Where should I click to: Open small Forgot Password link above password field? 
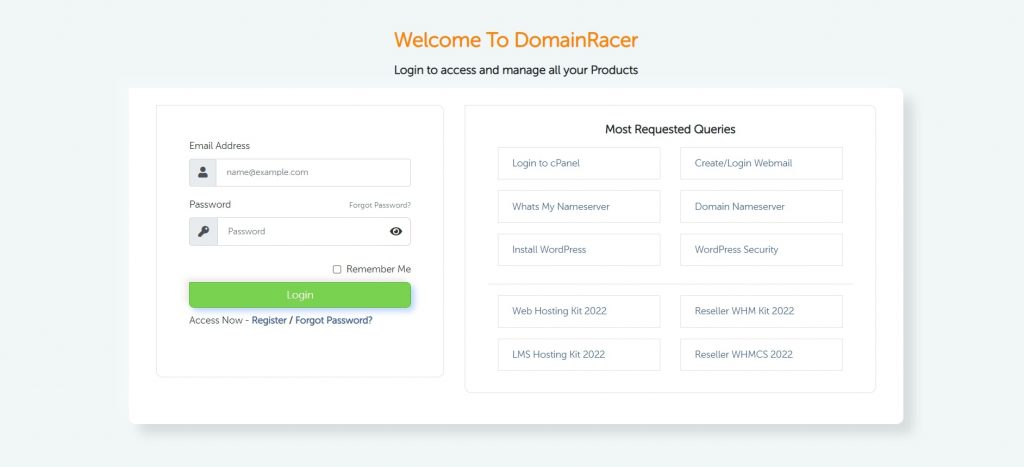coord(379,205)
